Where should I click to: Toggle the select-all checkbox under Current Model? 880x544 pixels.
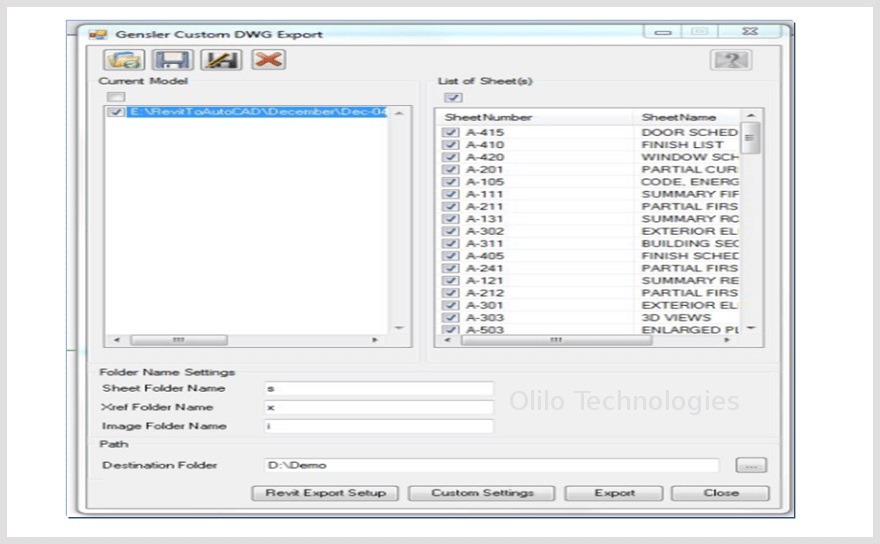pos(116,97)
